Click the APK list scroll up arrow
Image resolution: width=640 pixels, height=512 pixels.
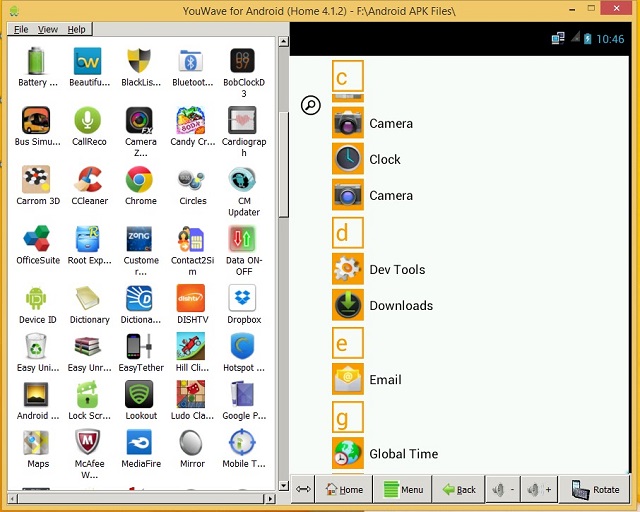tap(283, 41)
